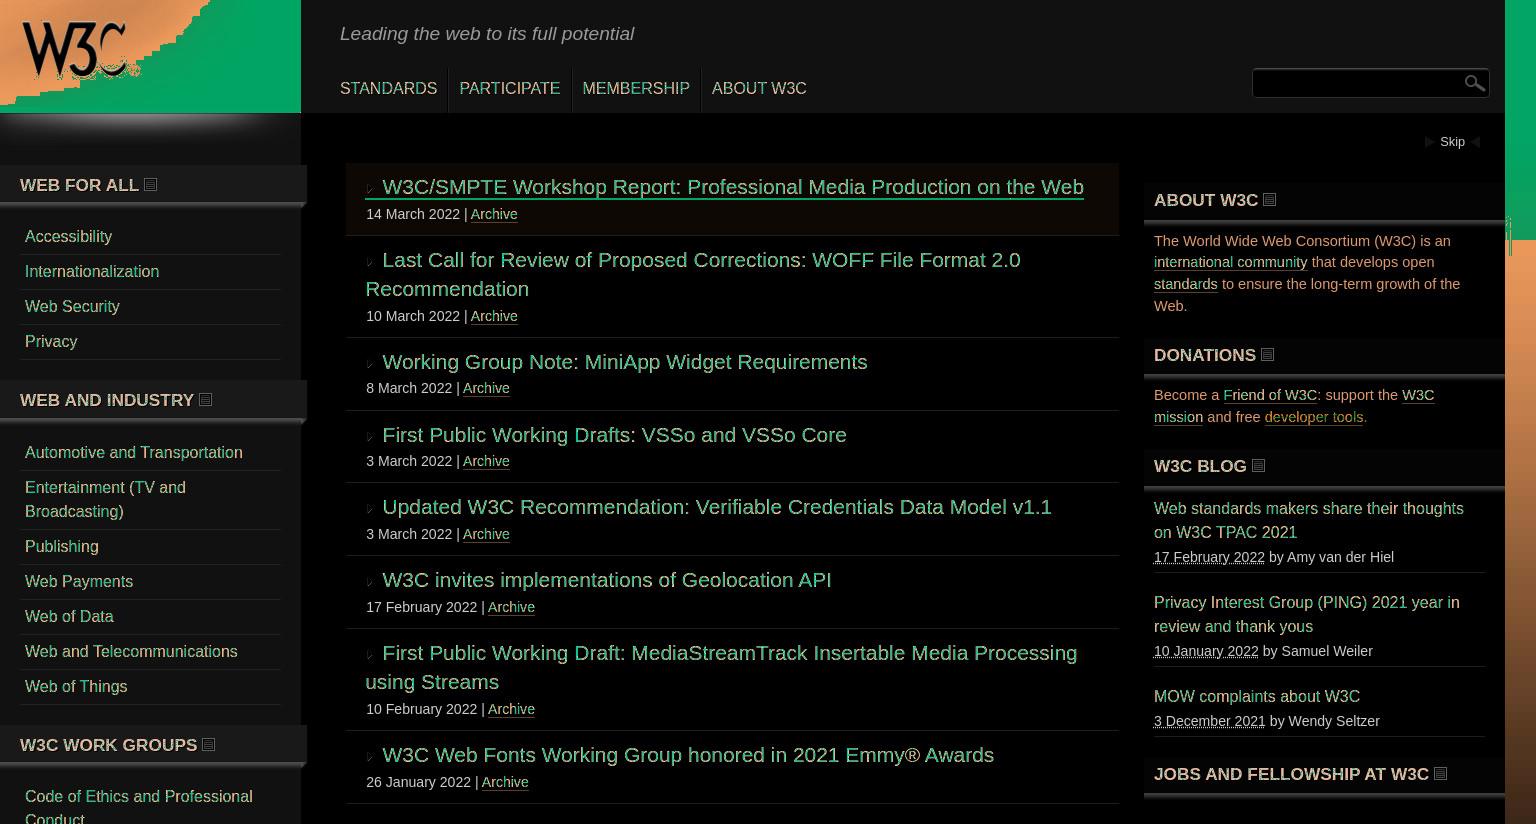
Task: Expand the VSSo and VSSo Core news arrow
Action: pyautogui.click(x=371, y=437)
